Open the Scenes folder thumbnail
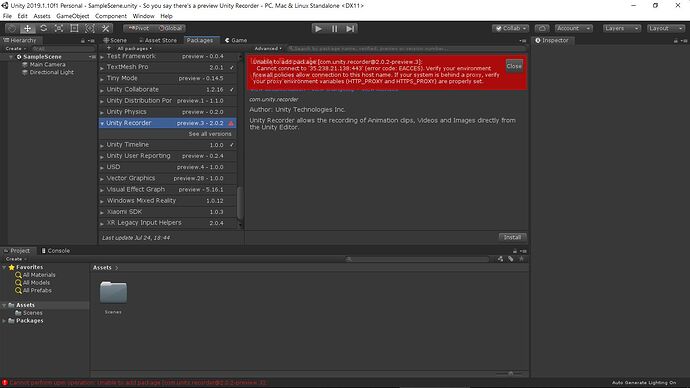The height and width of the screenshot is (388, 690). [113, 293]
